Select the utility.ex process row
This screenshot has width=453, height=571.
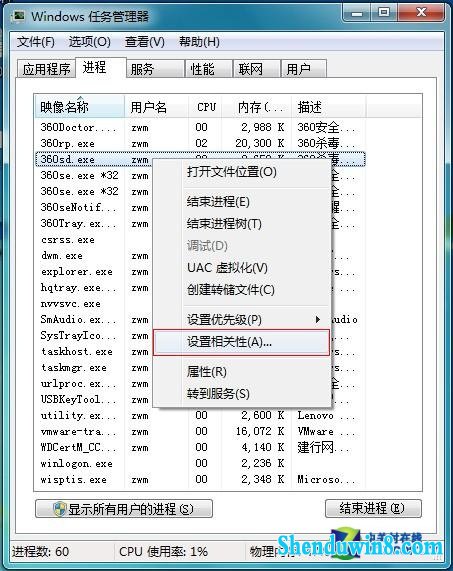[200, 416]
